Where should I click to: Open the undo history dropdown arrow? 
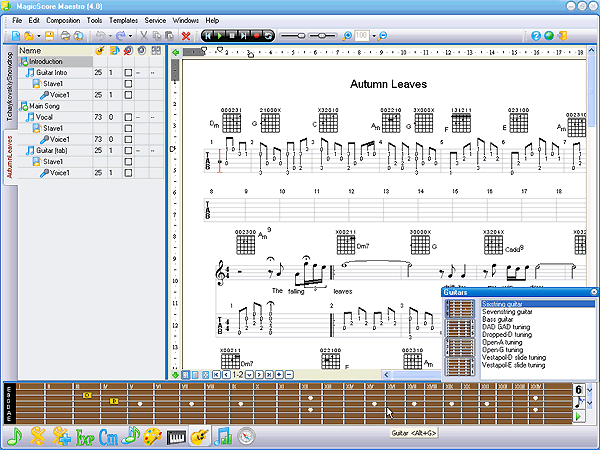click(x=110, y=36)
